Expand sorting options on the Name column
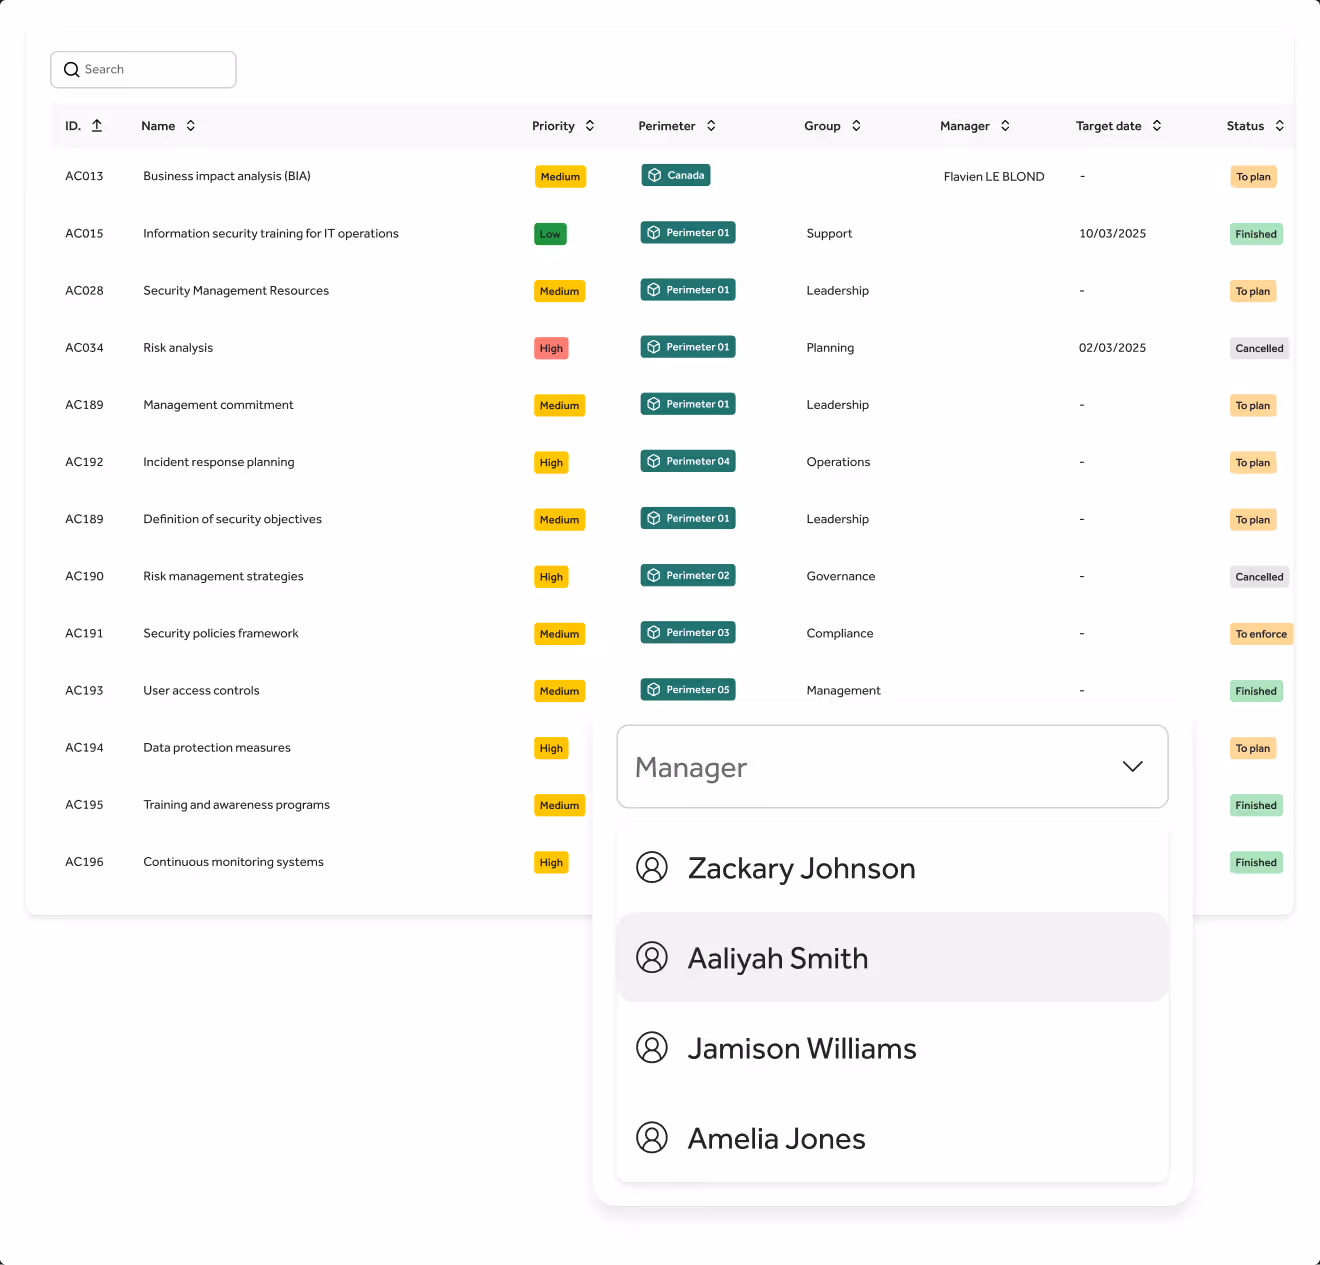This screenshot has height=1265, width=1320. coord(190,125)
